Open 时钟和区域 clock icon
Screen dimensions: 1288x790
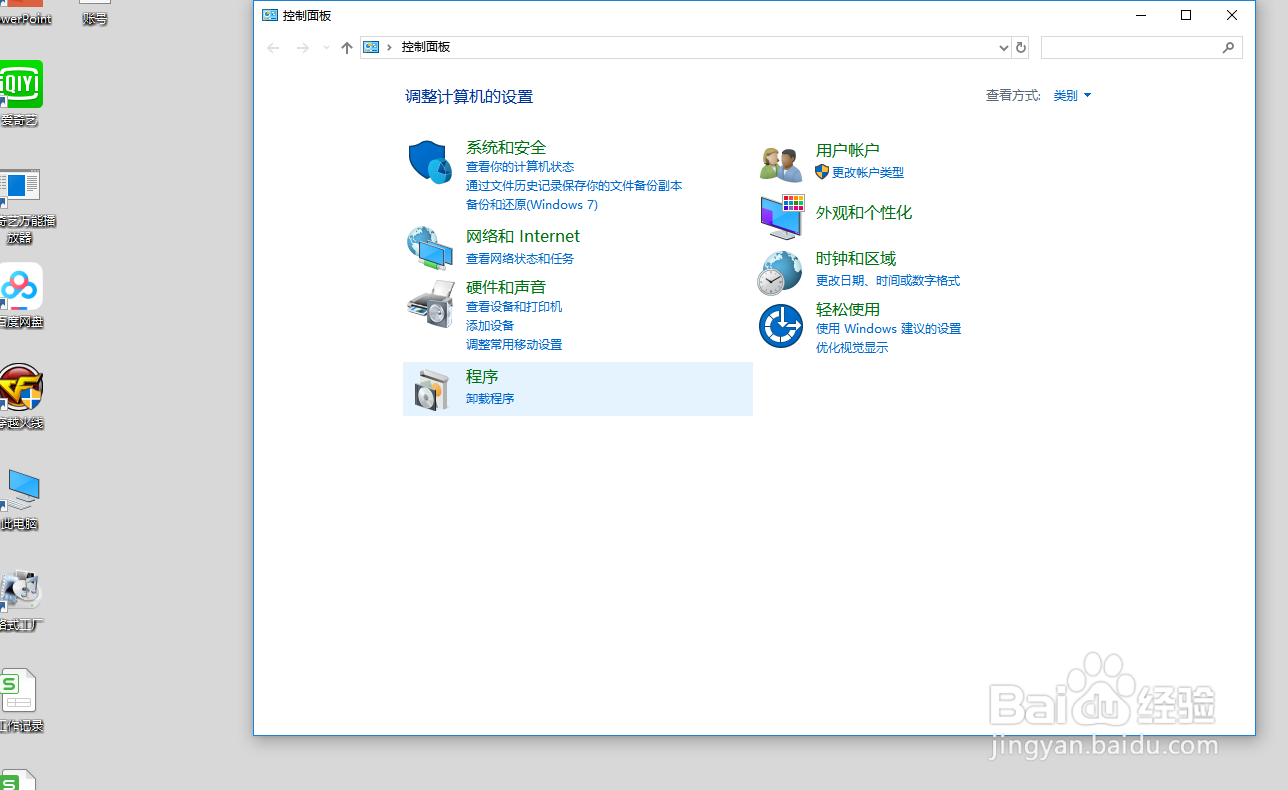tap(780, 270)
